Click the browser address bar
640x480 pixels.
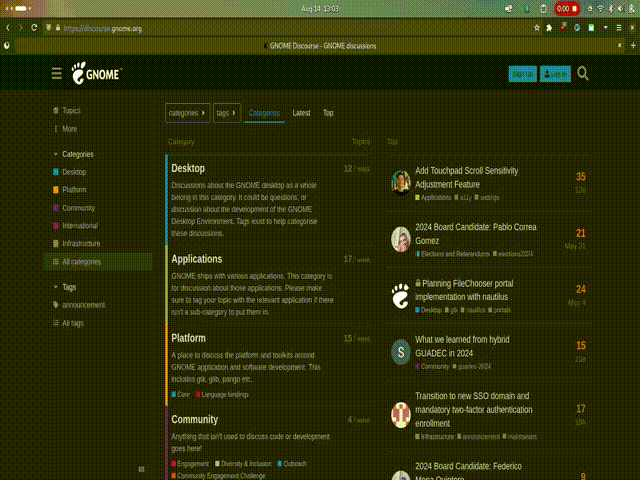coord(286,28)
